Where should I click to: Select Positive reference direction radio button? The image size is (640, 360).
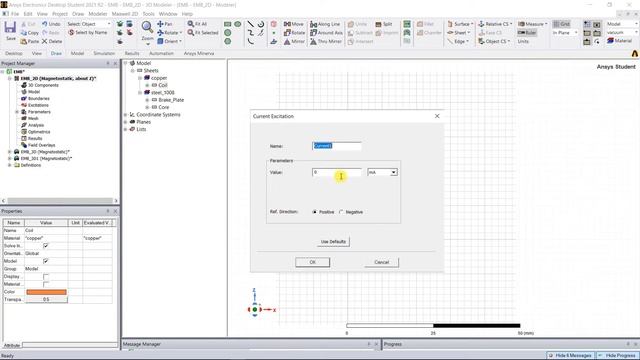(314, 212)
